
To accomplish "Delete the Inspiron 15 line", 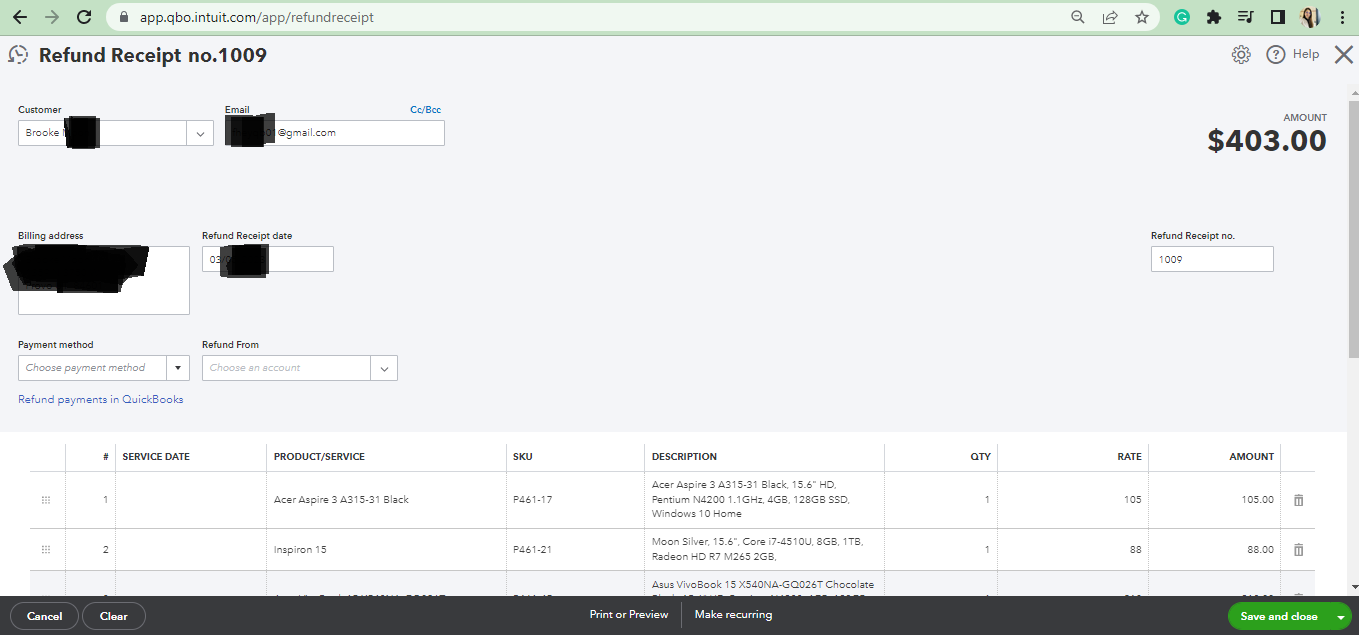I will coord(1299,550).
